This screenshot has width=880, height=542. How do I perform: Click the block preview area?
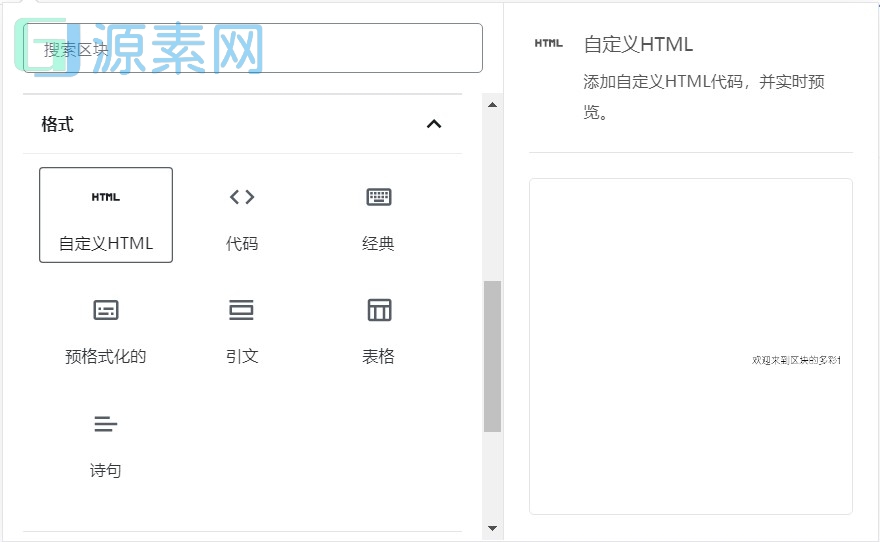click(691, 346)
